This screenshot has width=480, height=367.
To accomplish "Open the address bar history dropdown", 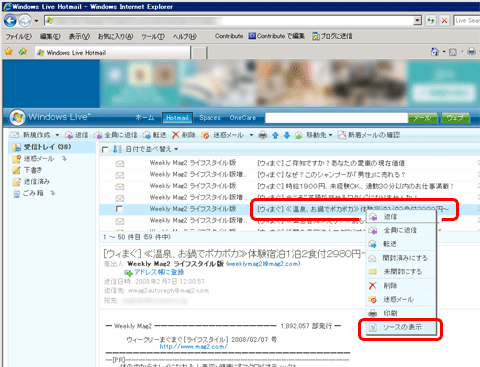I will (417, 21).
